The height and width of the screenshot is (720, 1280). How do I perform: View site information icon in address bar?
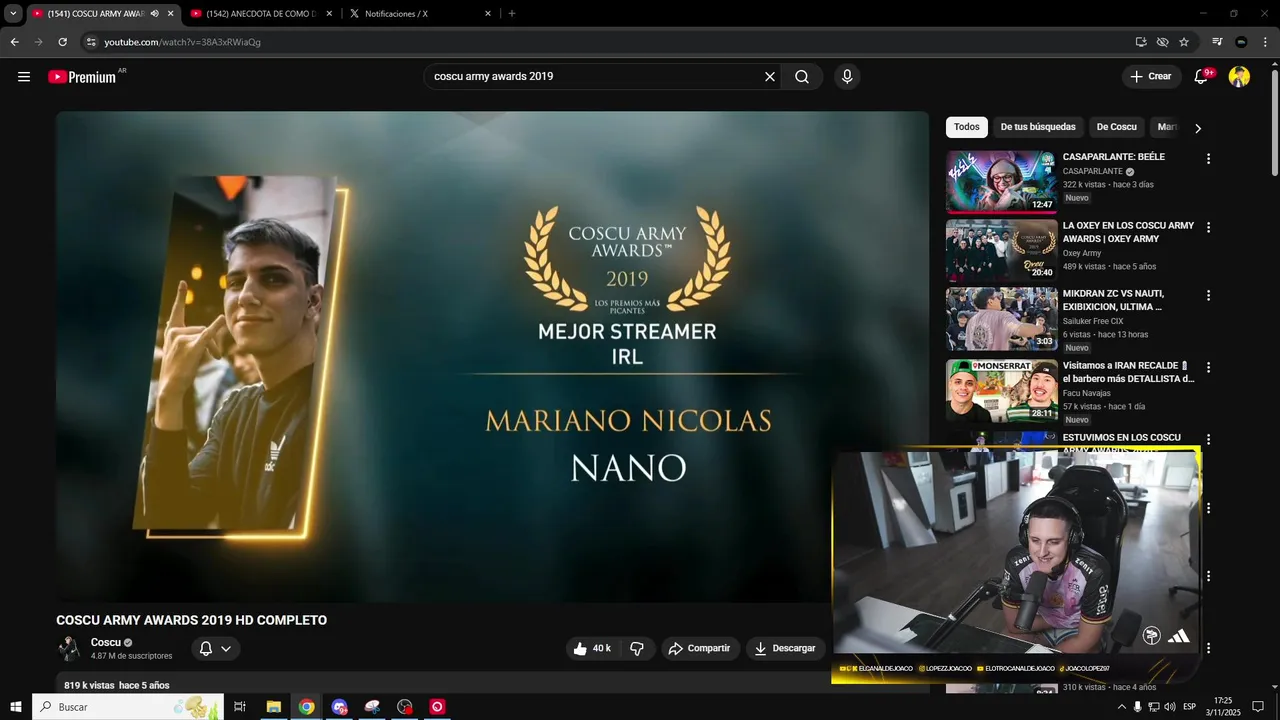pos(91,42)
